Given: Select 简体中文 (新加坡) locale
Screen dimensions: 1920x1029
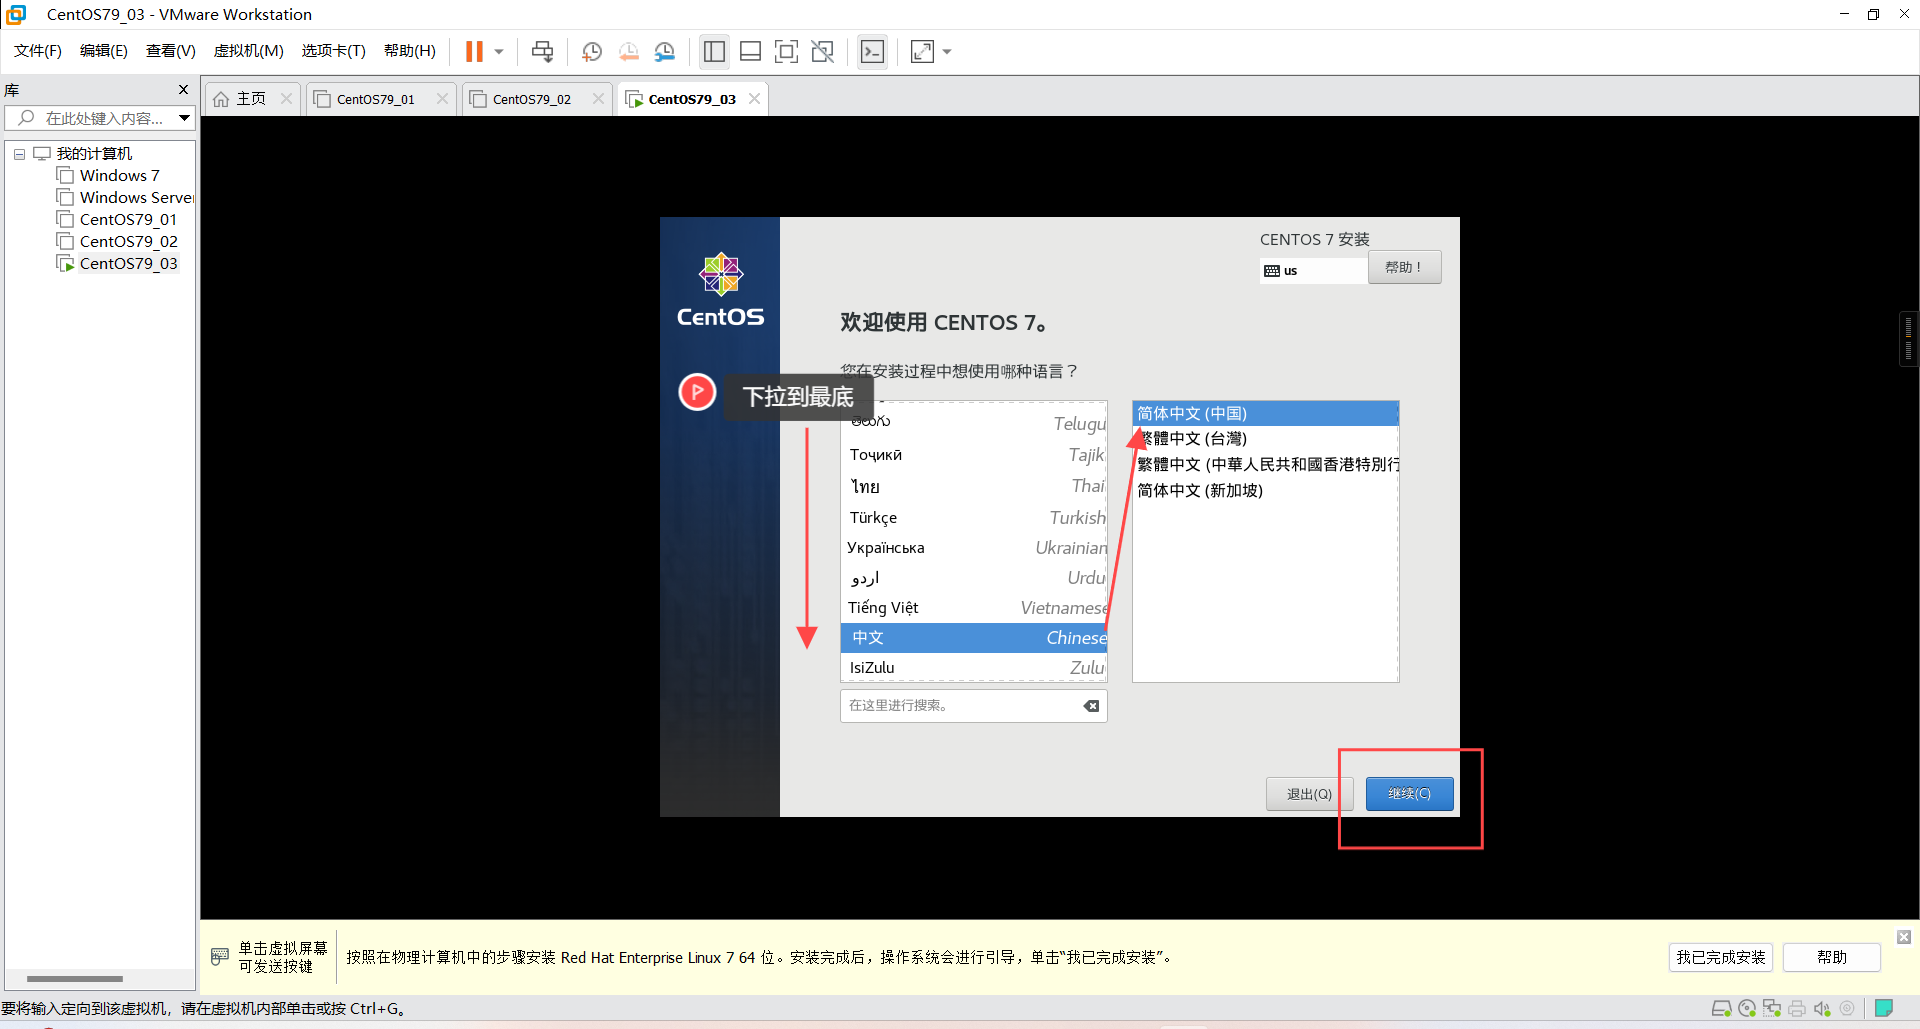Looking at the screenshot, I should pyautogui.click(x=1265, y=491).
